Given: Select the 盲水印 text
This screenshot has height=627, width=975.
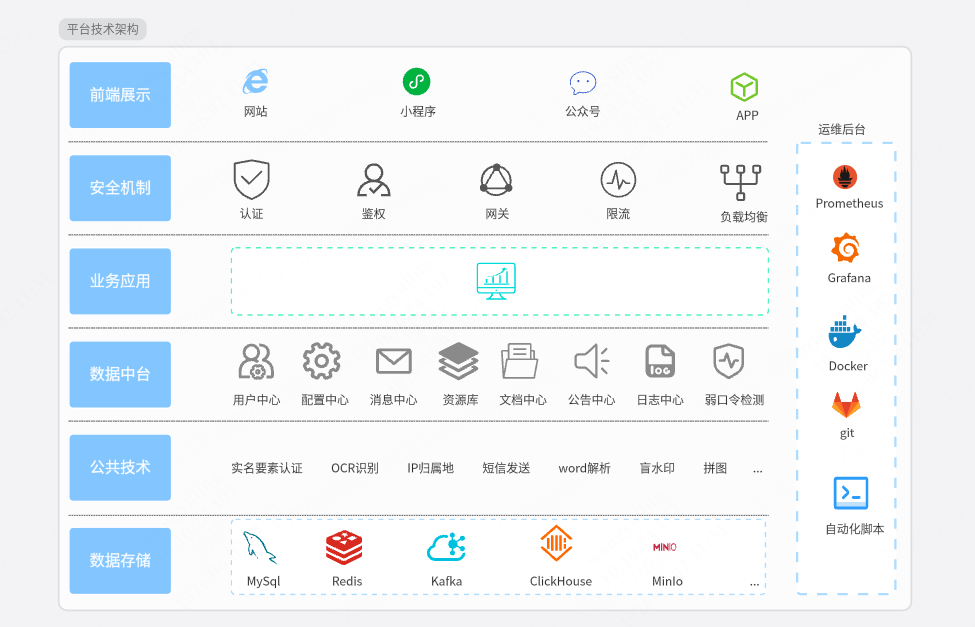Looking at the screenshot, I should 657,468.
